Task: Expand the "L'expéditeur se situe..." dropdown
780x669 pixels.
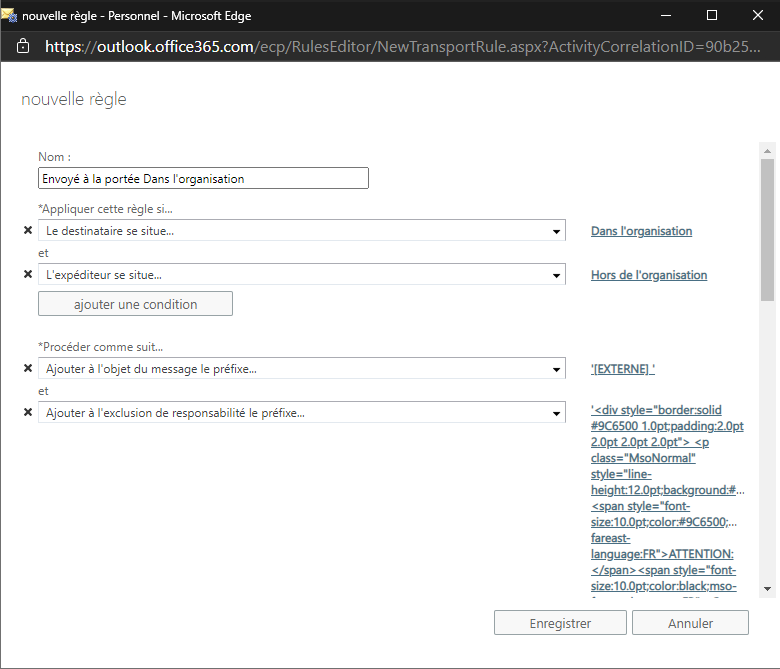Action: click(x=301, y=275)
